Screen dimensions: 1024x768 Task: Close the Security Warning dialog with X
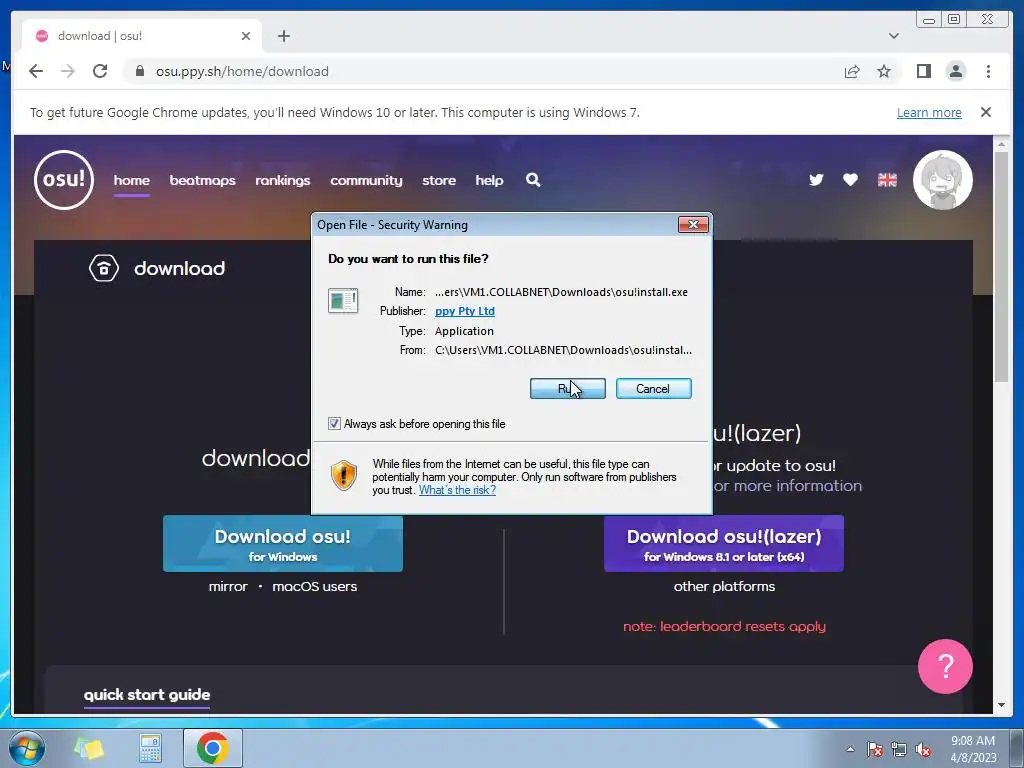[x=693, y=225]
